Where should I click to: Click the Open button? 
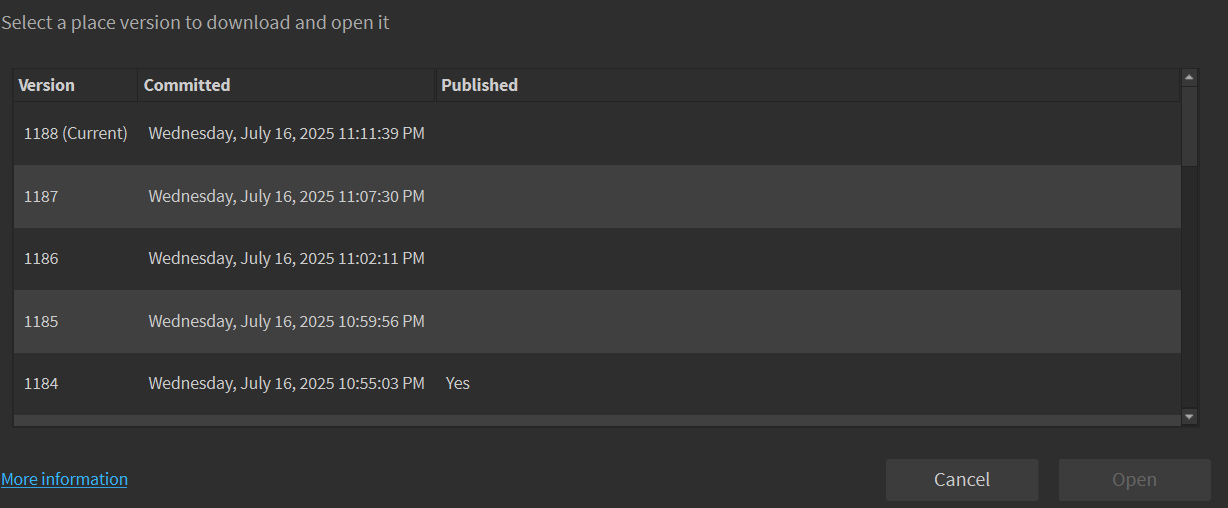point(1134,480)
